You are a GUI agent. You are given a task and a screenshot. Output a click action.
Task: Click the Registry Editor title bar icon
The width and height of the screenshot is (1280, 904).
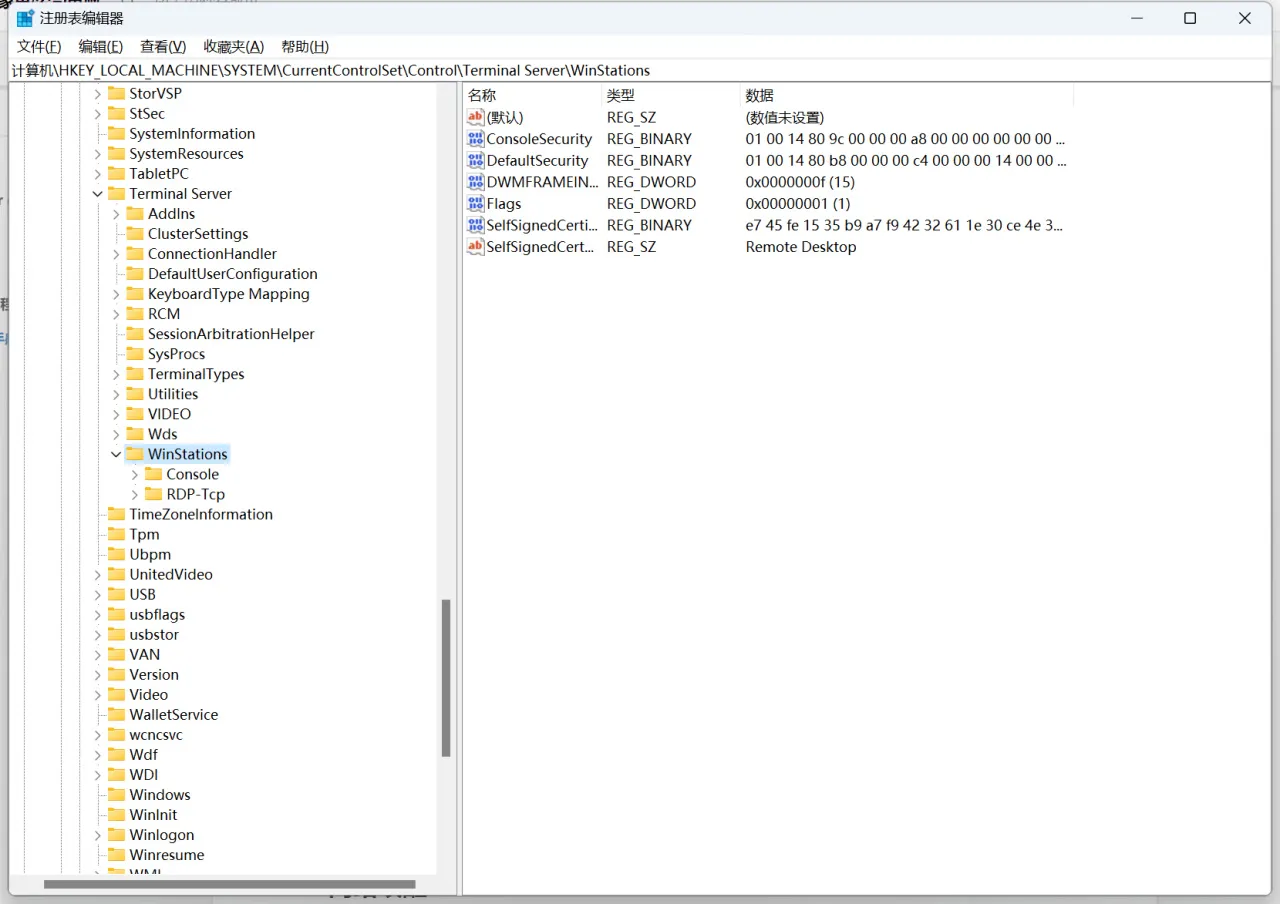coord(25,18)
